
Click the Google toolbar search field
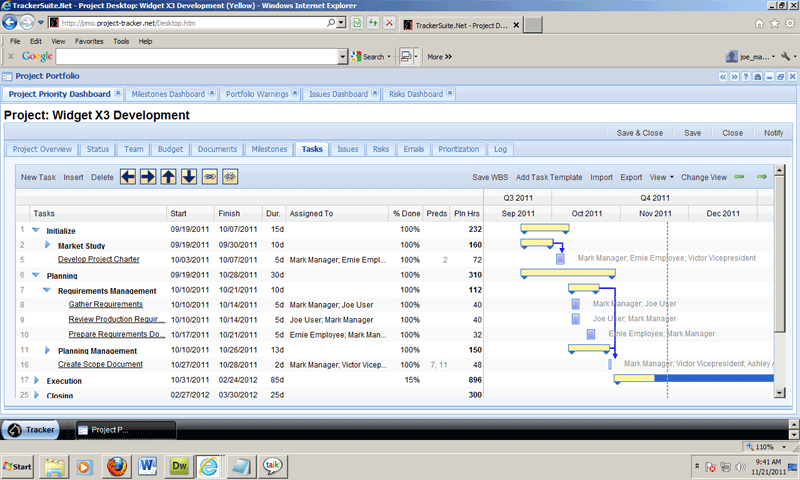(197, 57)
